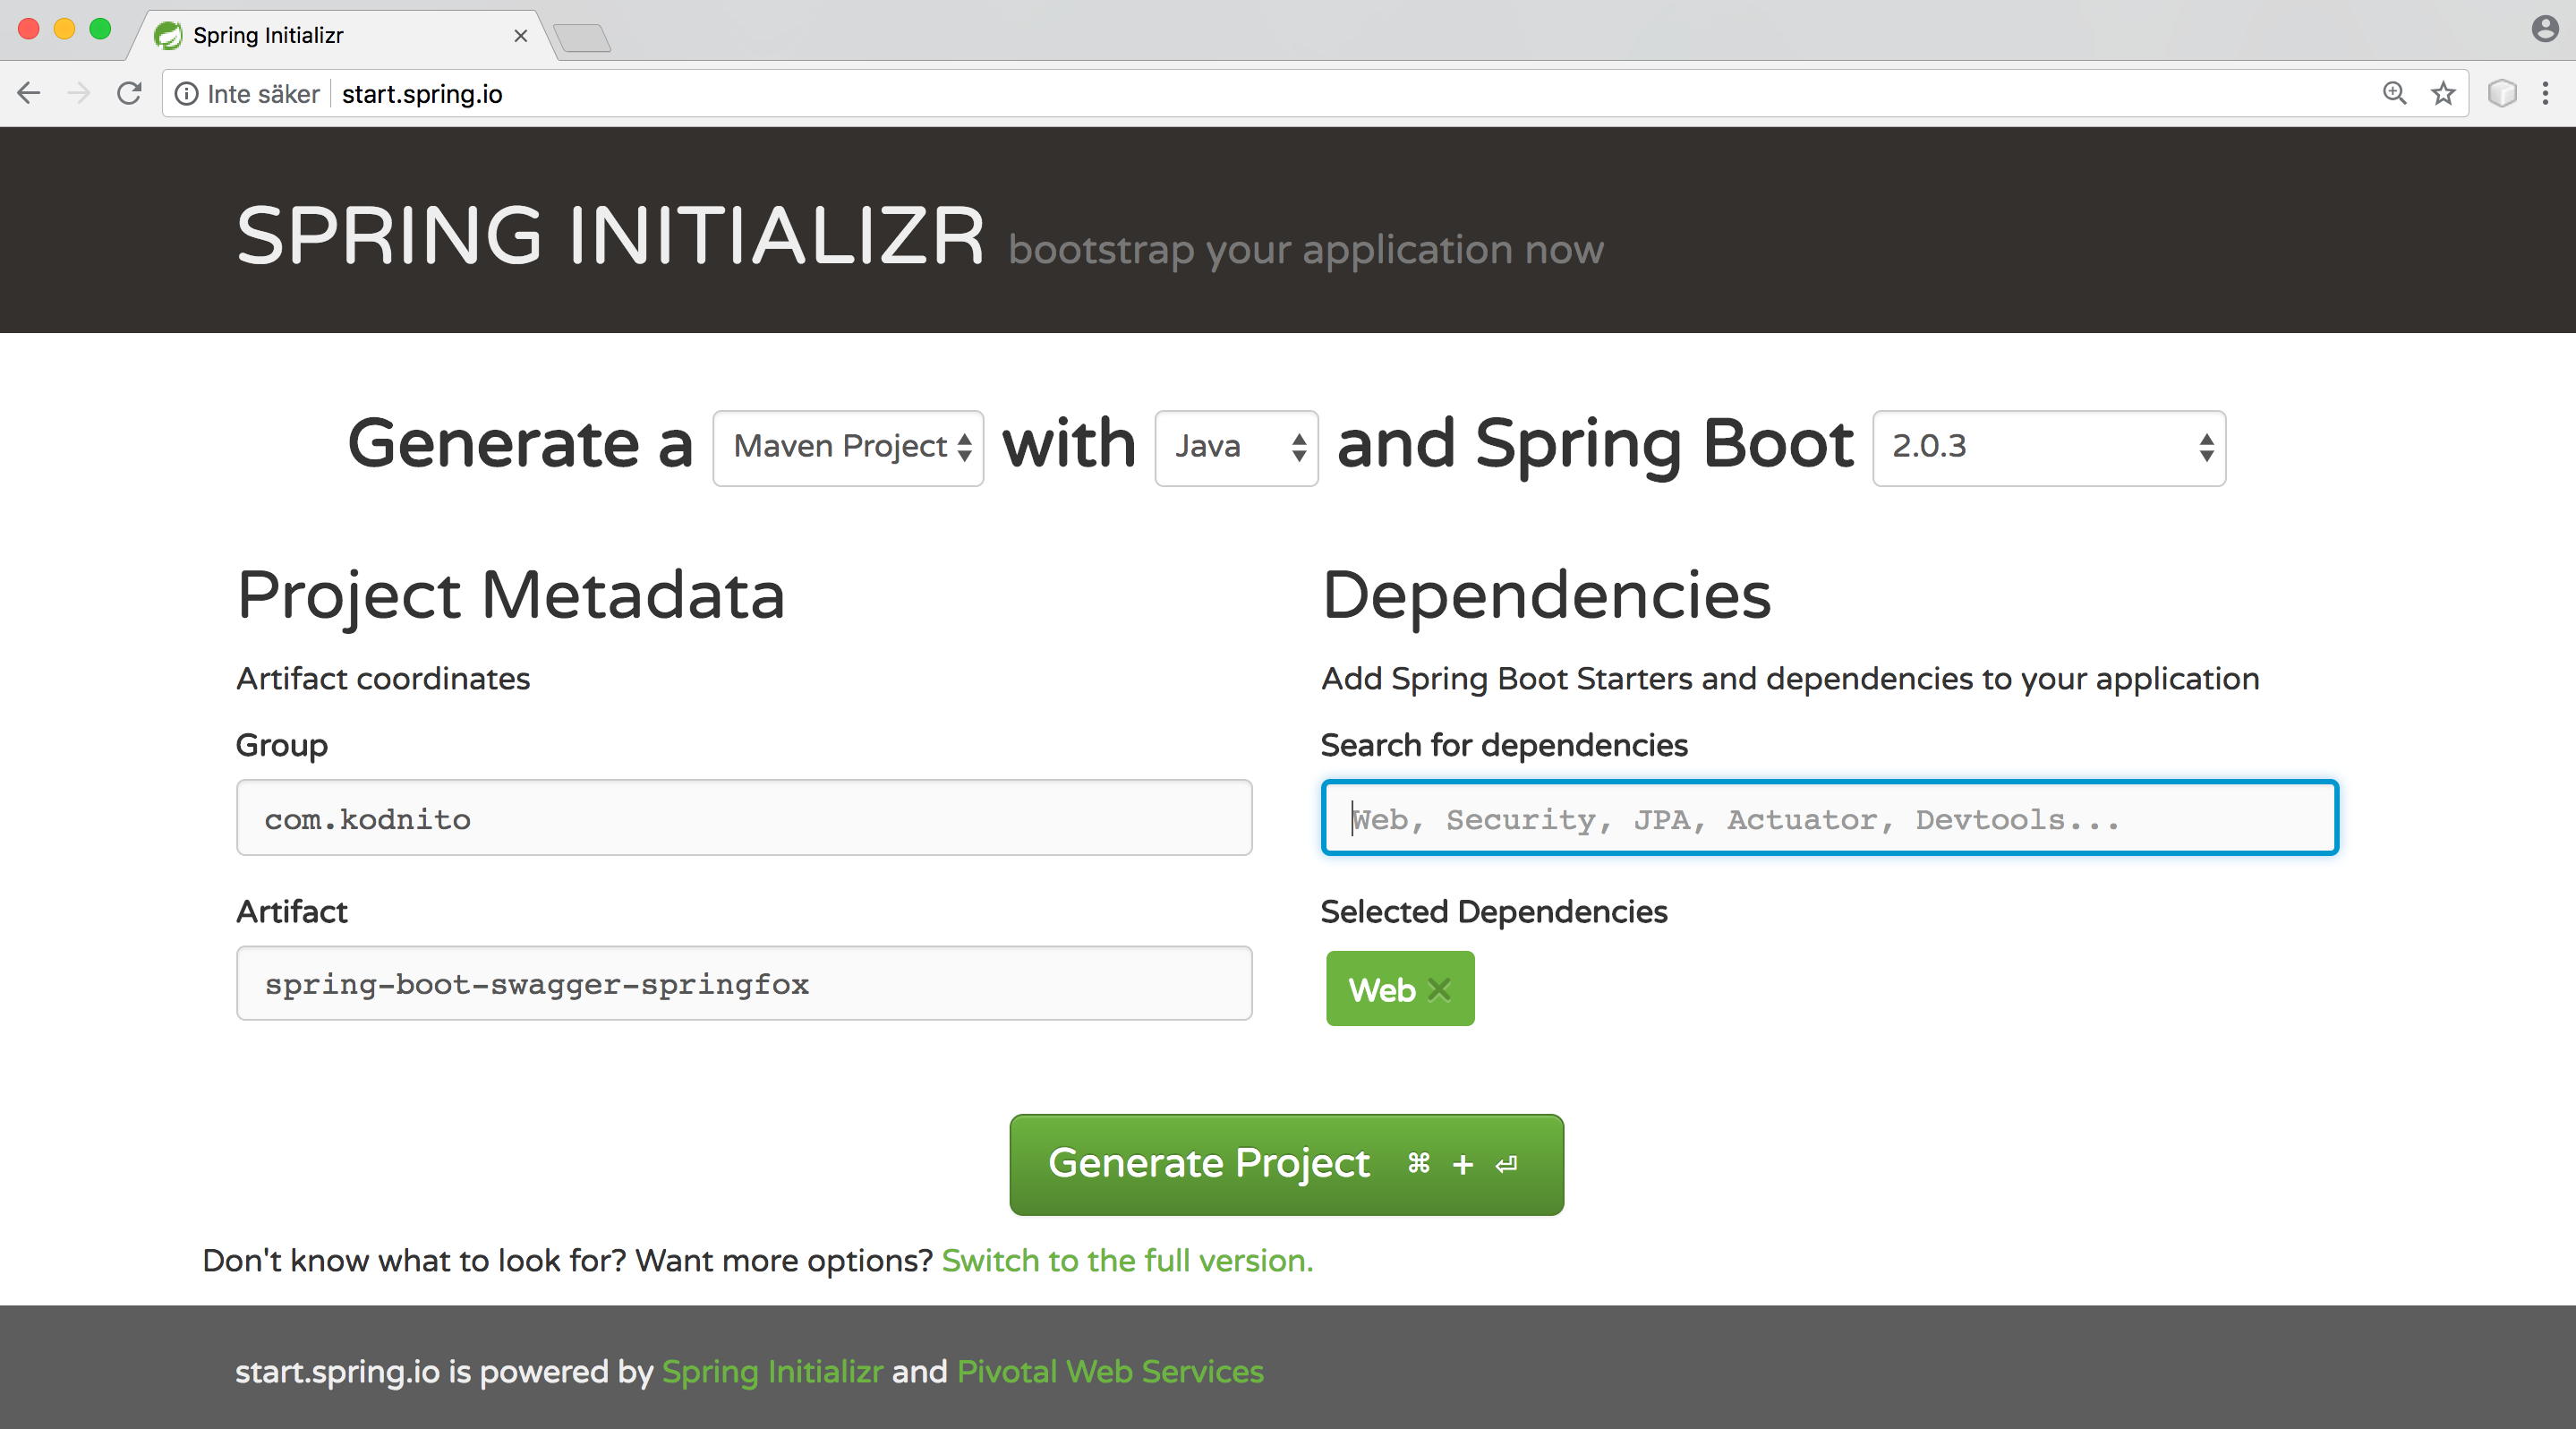The width and height of the screenshot is (2576, 1429).
Task: Open a new browser tab
Action: [x=583, y=36]
